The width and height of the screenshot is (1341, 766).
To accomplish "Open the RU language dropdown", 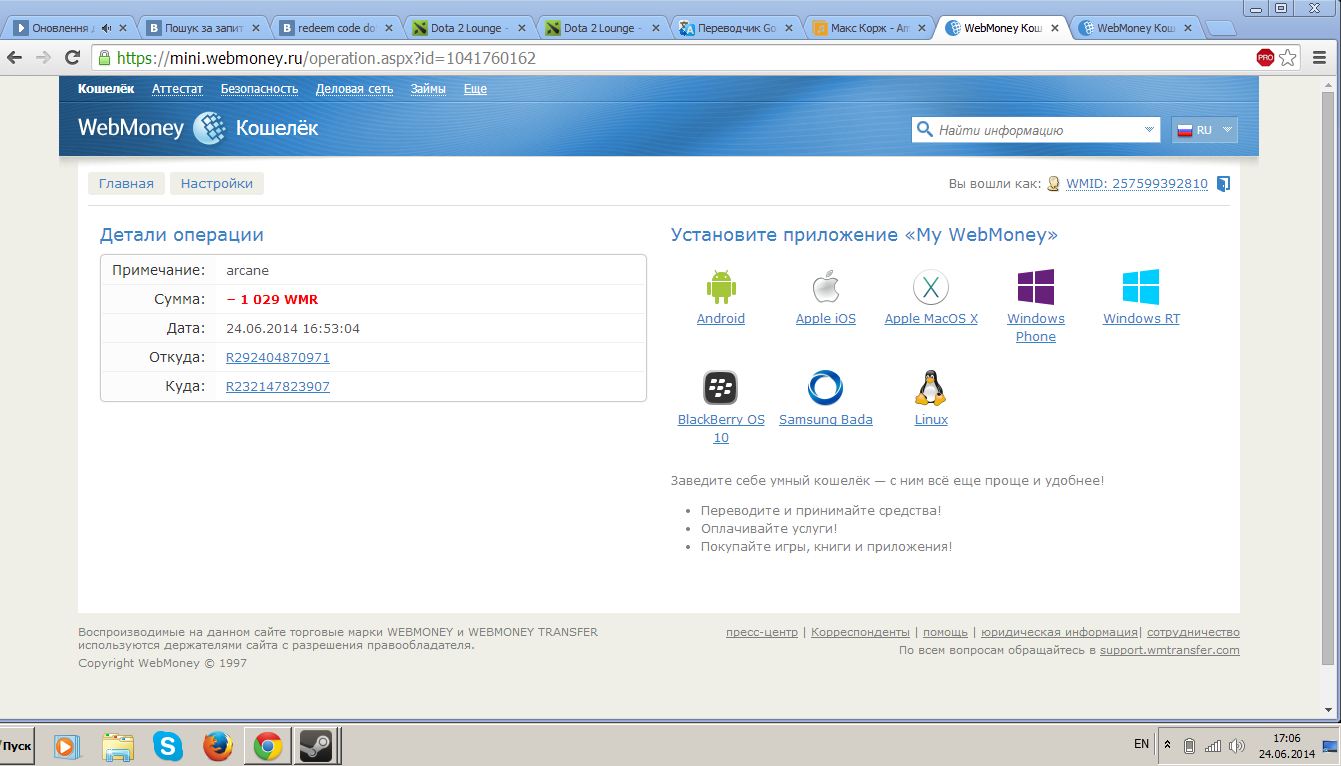I will 1204,130.
